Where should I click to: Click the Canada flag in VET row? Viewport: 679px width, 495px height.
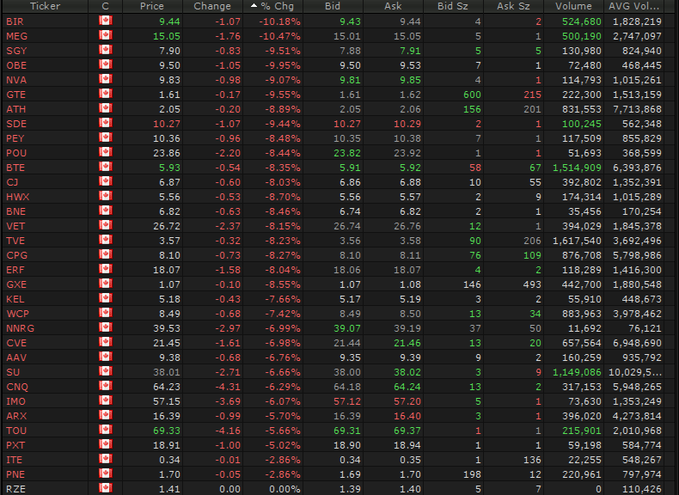pos(105,225)
